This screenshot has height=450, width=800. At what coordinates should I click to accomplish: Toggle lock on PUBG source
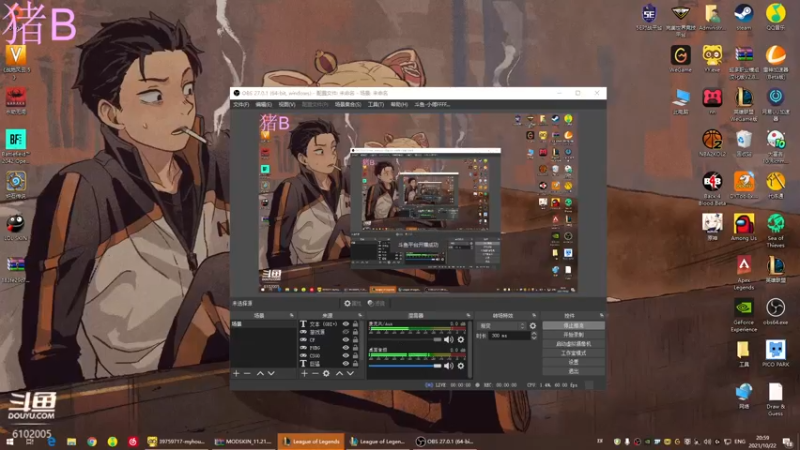(355, 347)
